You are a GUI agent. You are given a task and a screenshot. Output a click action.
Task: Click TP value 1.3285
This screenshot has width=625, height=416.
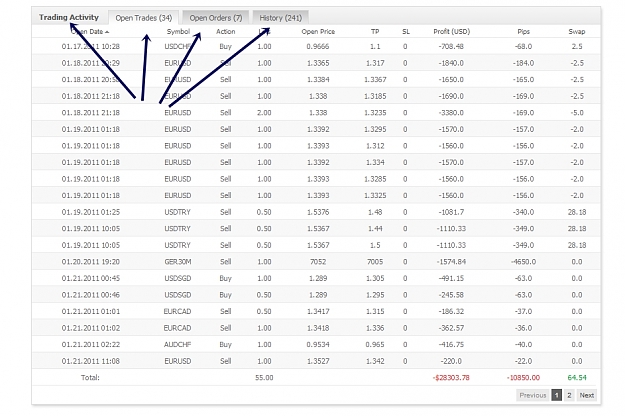click(x=375, y=179)
